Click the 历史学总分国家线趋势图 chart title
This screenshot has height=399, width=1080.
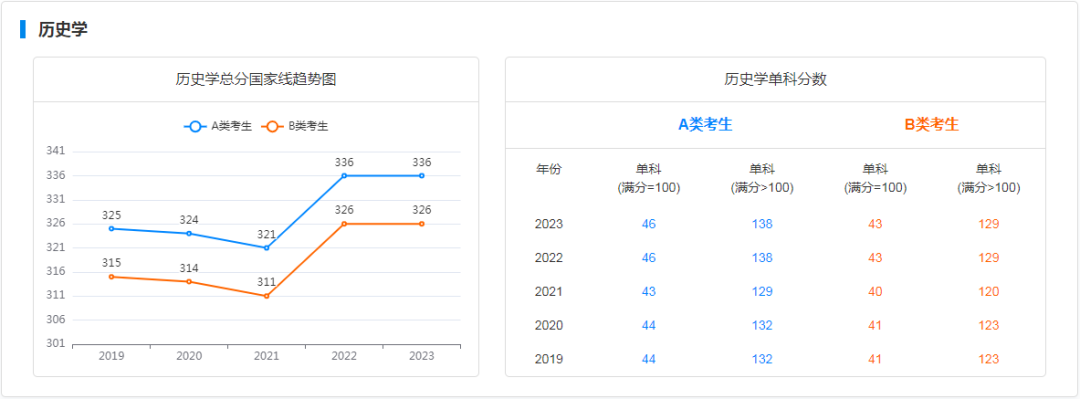point(256,79)
